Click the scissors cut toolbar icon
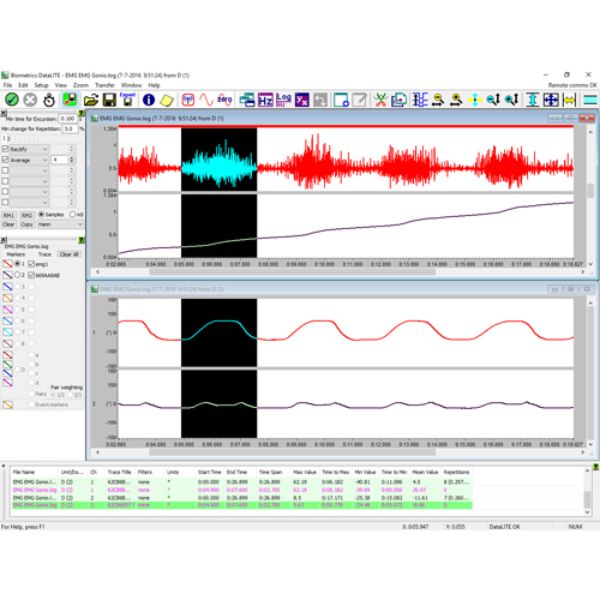 click(379, 100)
